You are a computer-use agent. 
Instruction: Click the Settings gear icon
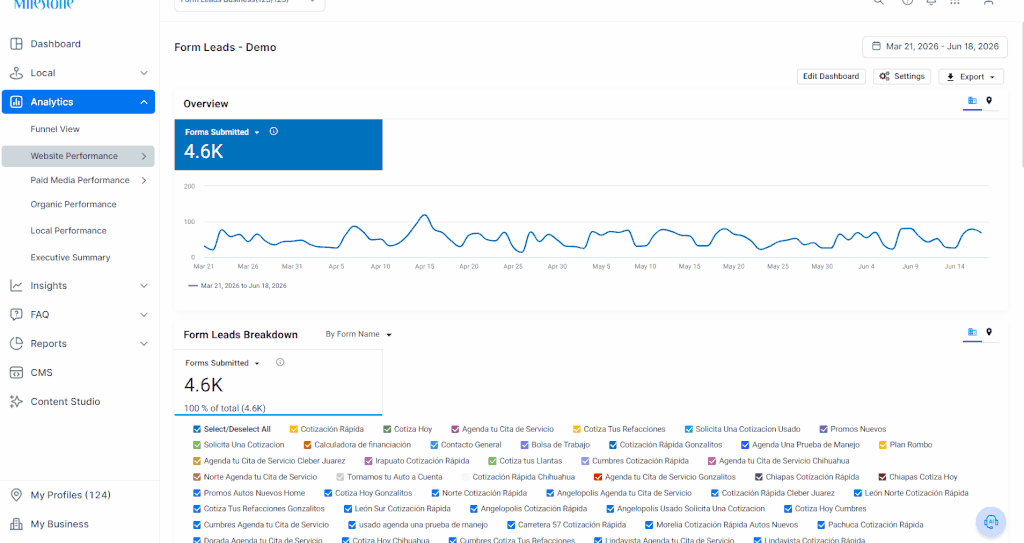884,76
